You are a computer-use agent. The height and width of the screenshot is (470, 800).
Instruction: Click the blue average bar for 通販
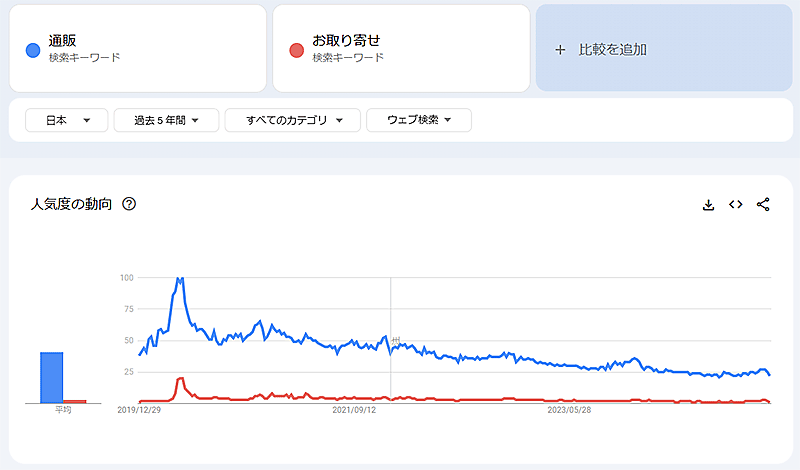52,377
